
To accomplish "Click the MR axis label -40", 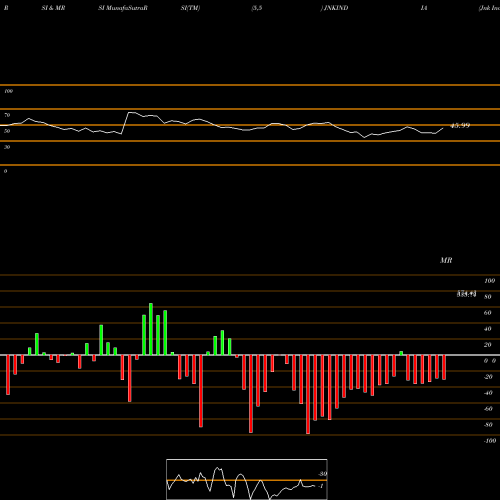I will pos(488,393).
